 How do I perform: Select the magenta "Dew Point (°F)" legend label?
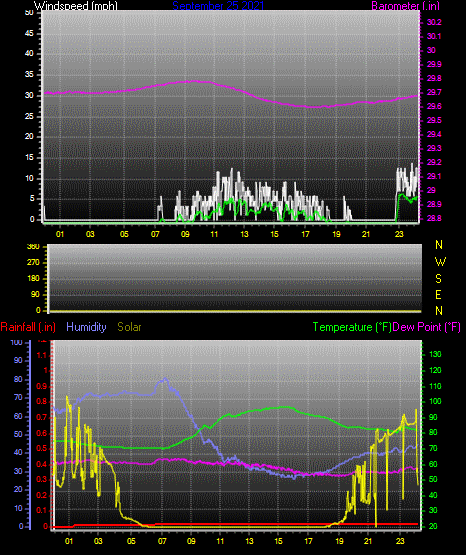[427, 327]
